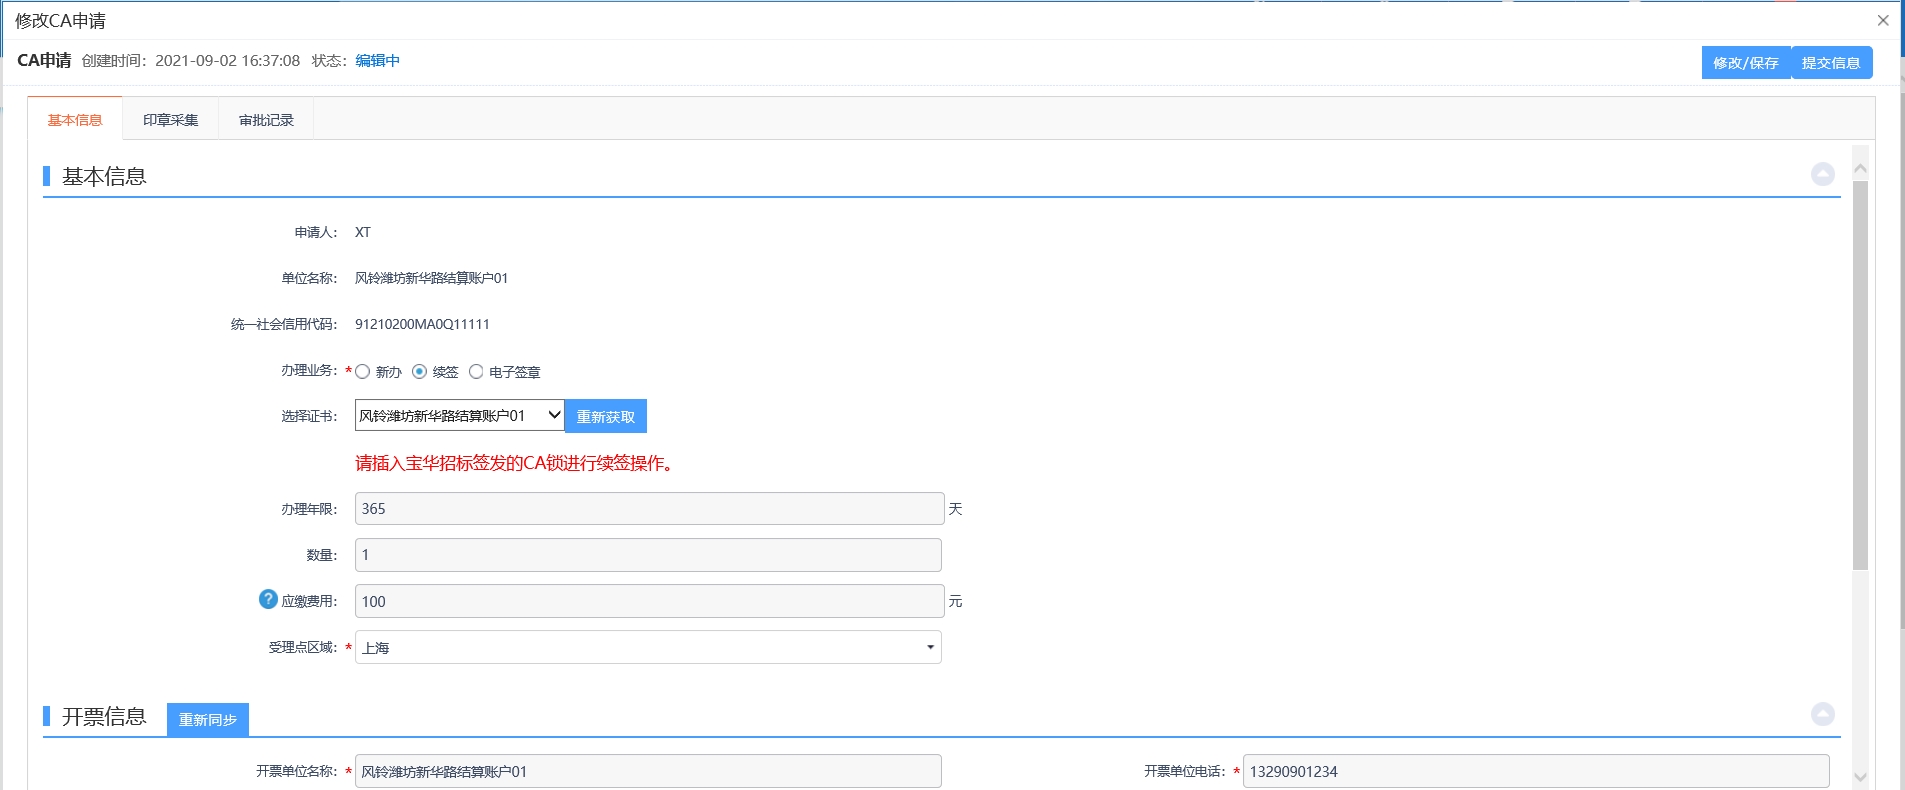Switch to the 印章采集 tab

[170, 120]
